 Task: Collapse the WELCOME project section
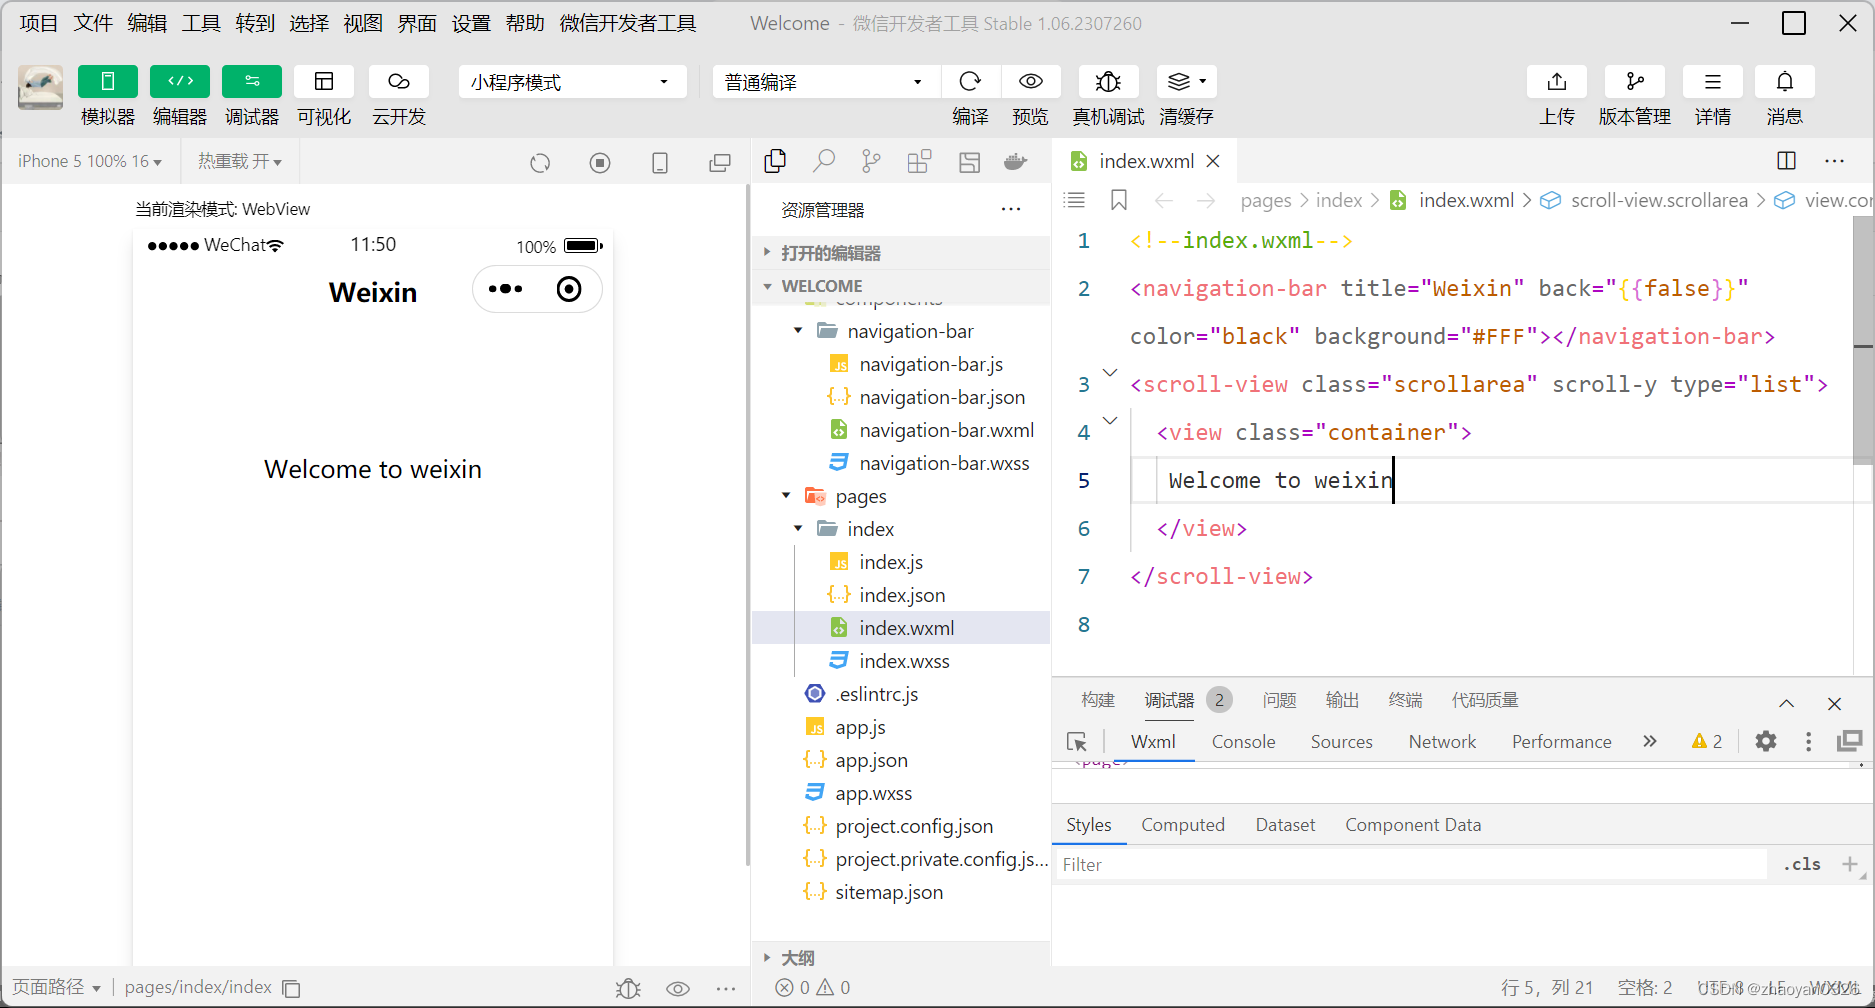tap(900, 286)
